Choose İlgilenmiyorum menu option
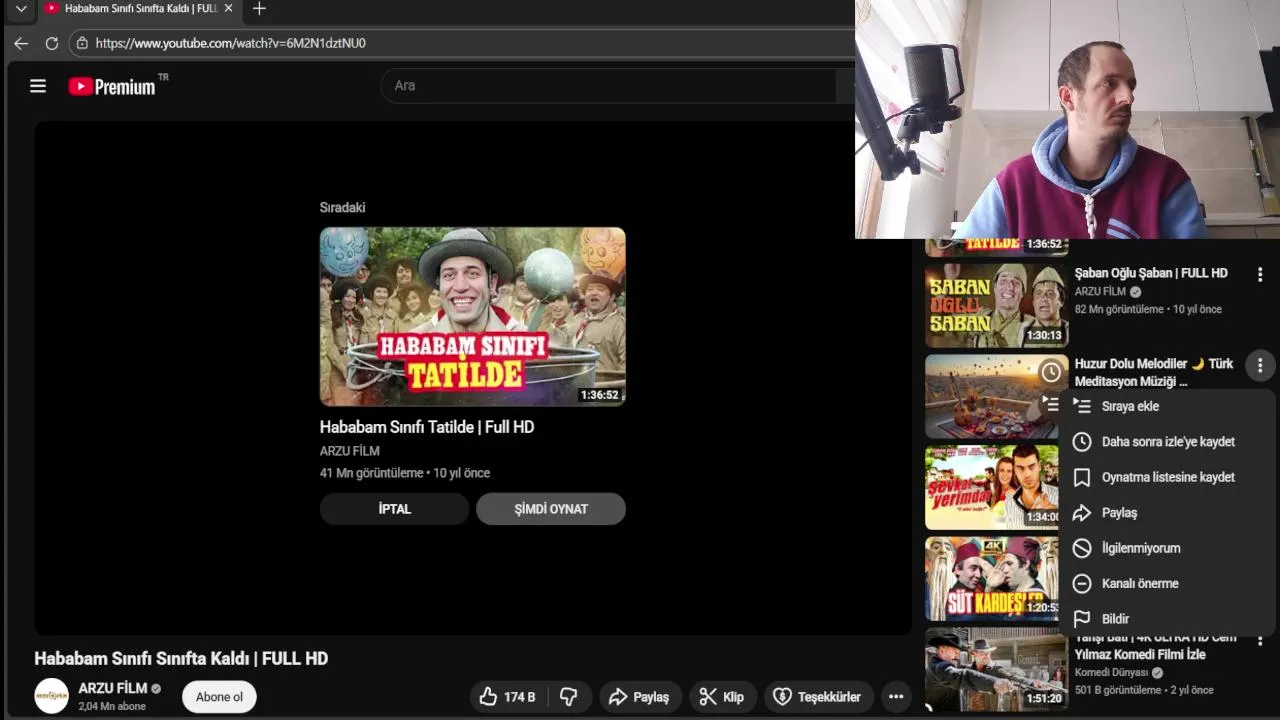 click(x=1167, y=548)
